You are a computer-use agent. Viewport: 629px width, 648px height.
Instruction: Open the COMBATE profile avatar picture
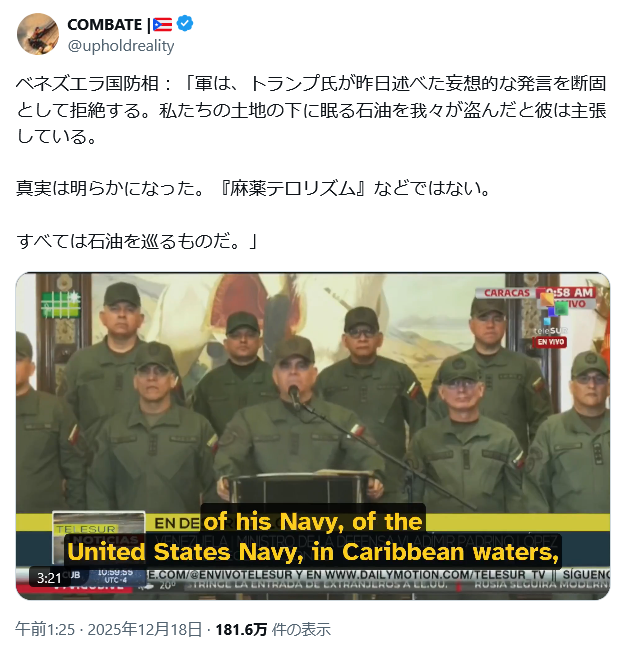(x=38, y=34)
